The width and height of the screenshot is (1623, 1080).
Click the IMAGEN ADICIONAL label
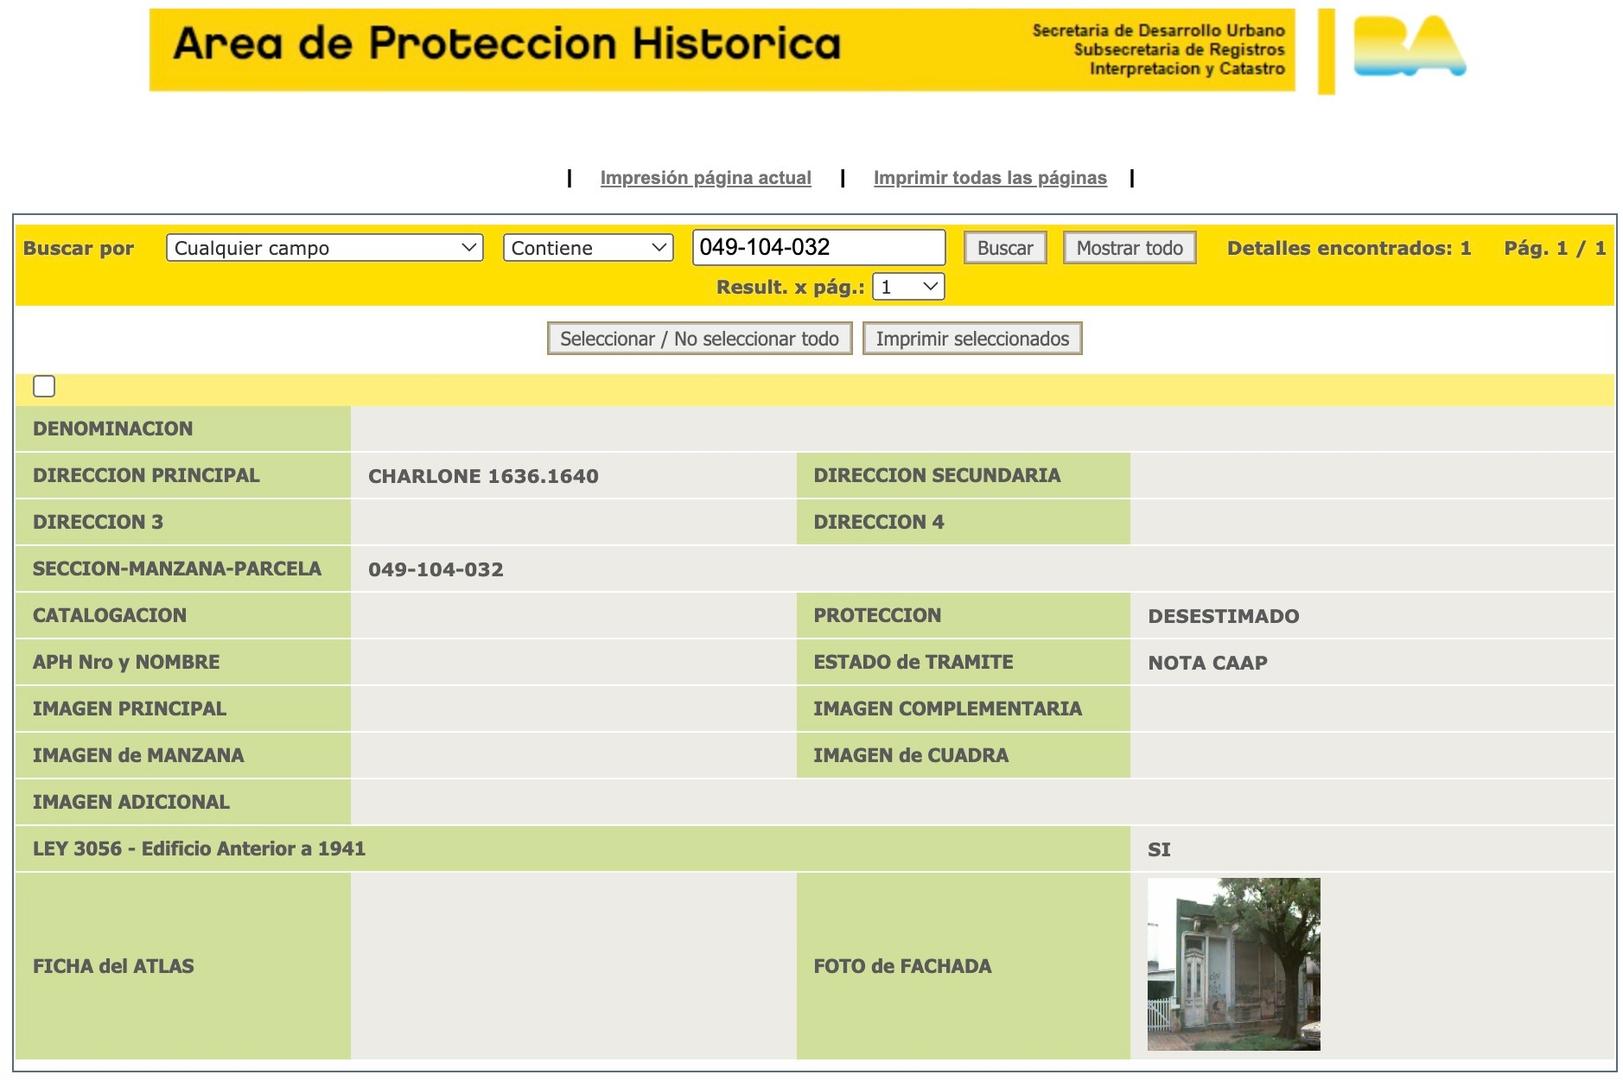pos(131,802)
